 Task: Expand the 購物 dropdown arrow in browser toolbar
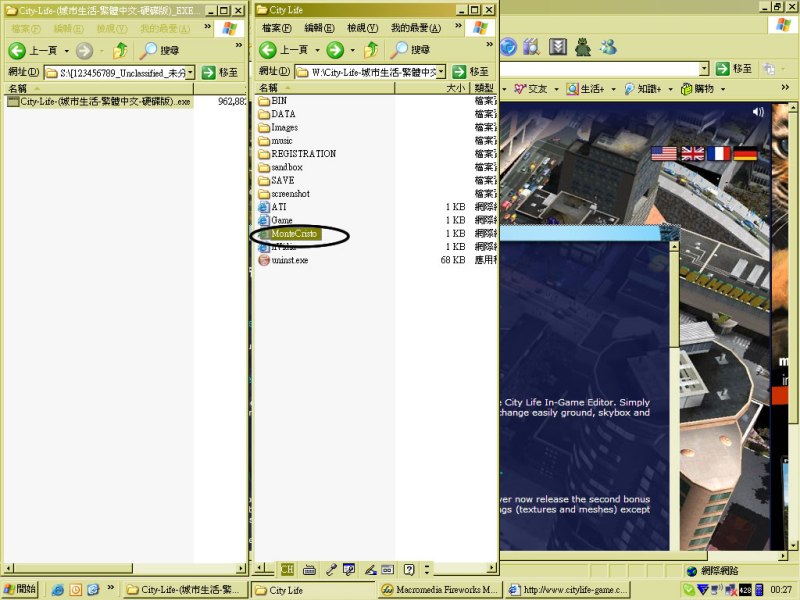(x=723, y=89)
